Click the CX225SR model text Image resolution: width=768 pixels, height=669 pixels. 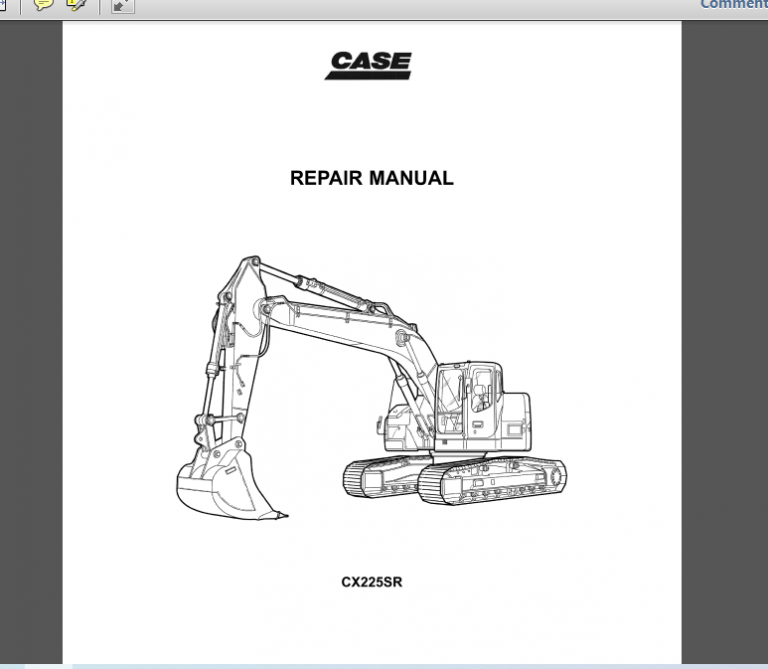[372, 582]
